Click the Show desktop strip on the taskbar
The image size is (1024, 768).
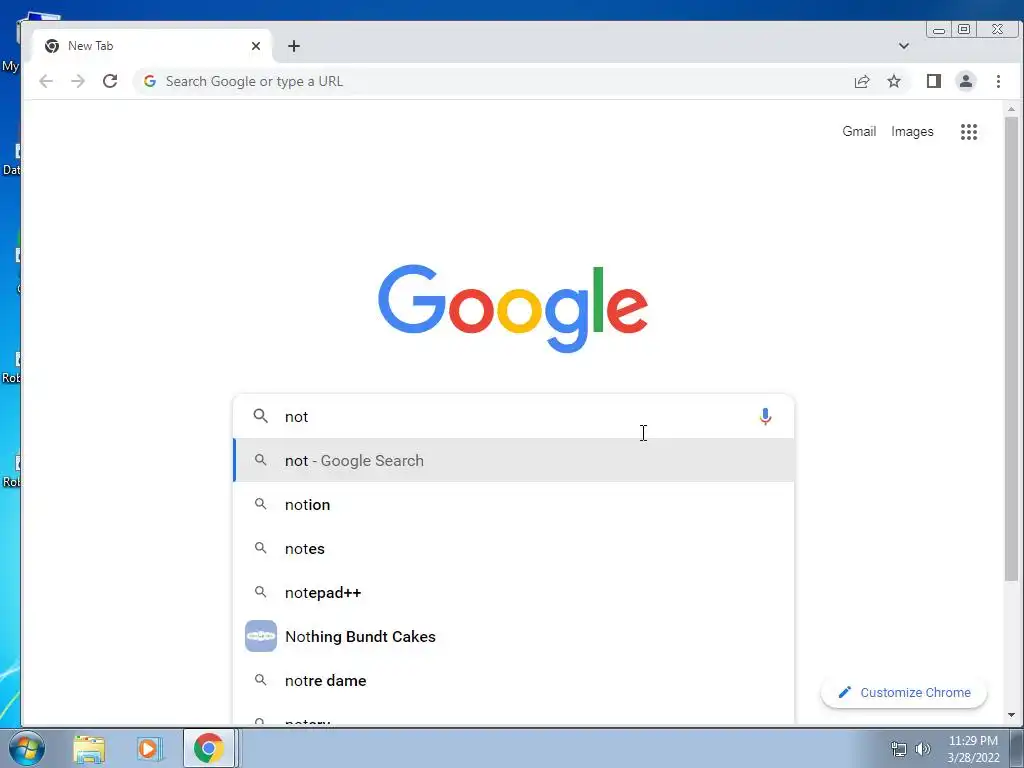(1017, 748)
